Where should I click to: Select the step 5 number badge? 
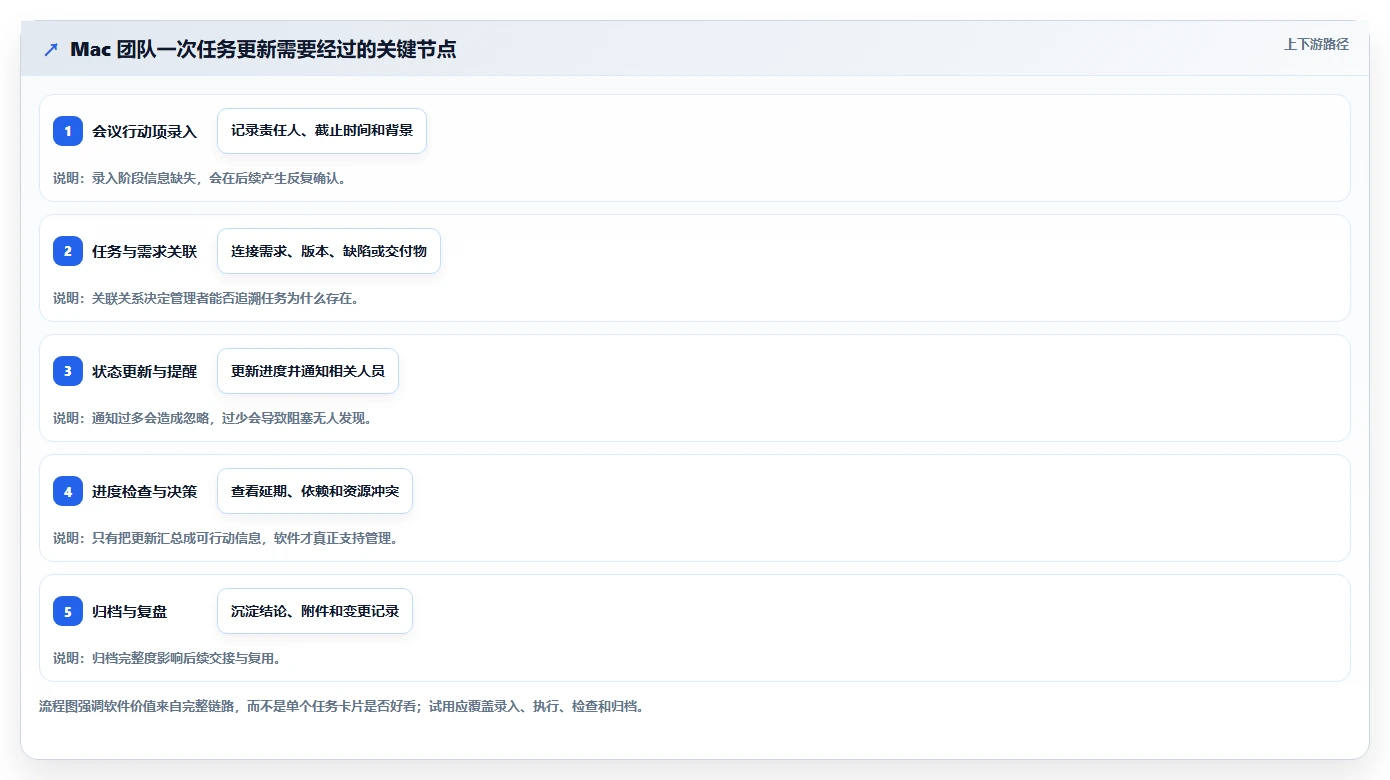pyautogui.click(x=68, y=611)
